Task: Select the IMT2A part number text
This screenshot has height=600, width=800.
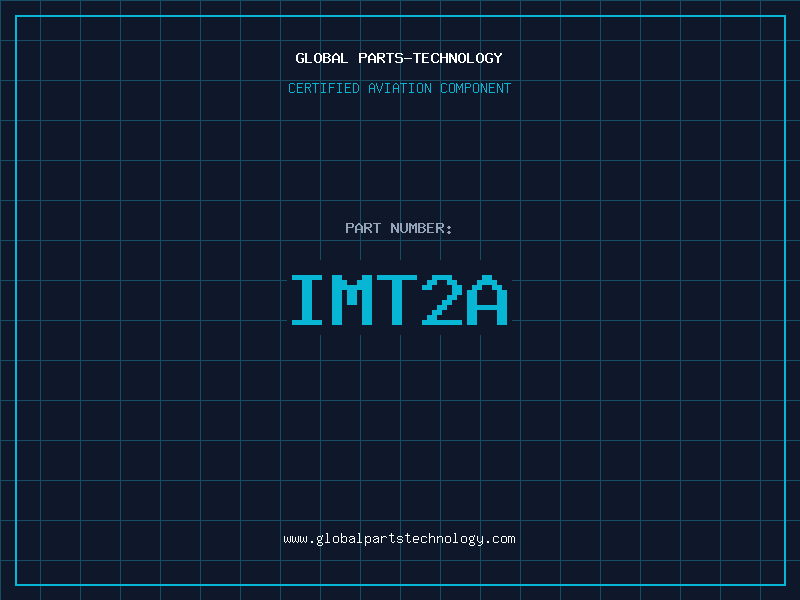Action: (399, 300)
